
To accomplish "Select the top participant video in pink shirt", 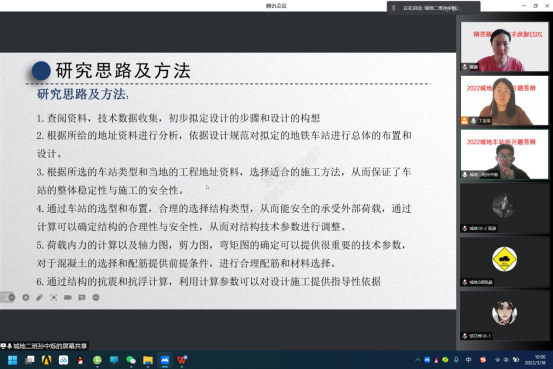I will point(504,47).
